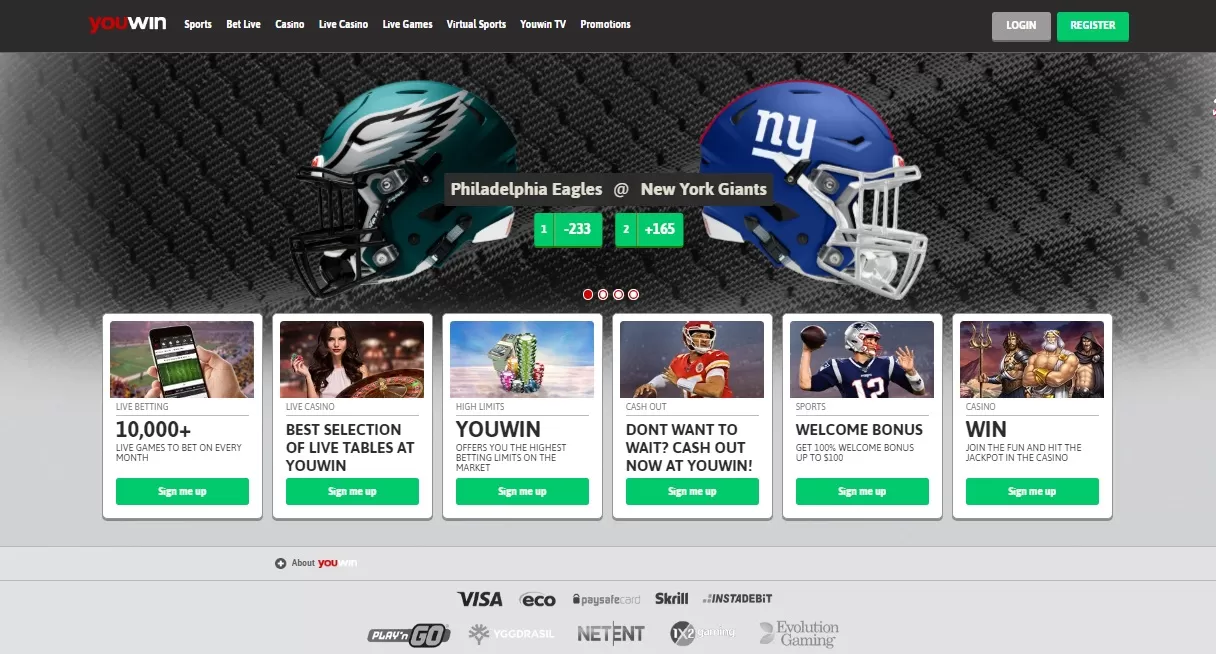The width and height of the screenshot is (1216, 654).
Task: Open the Live Casino menu item
Action: pyautogui.click(x=343, y=24)
